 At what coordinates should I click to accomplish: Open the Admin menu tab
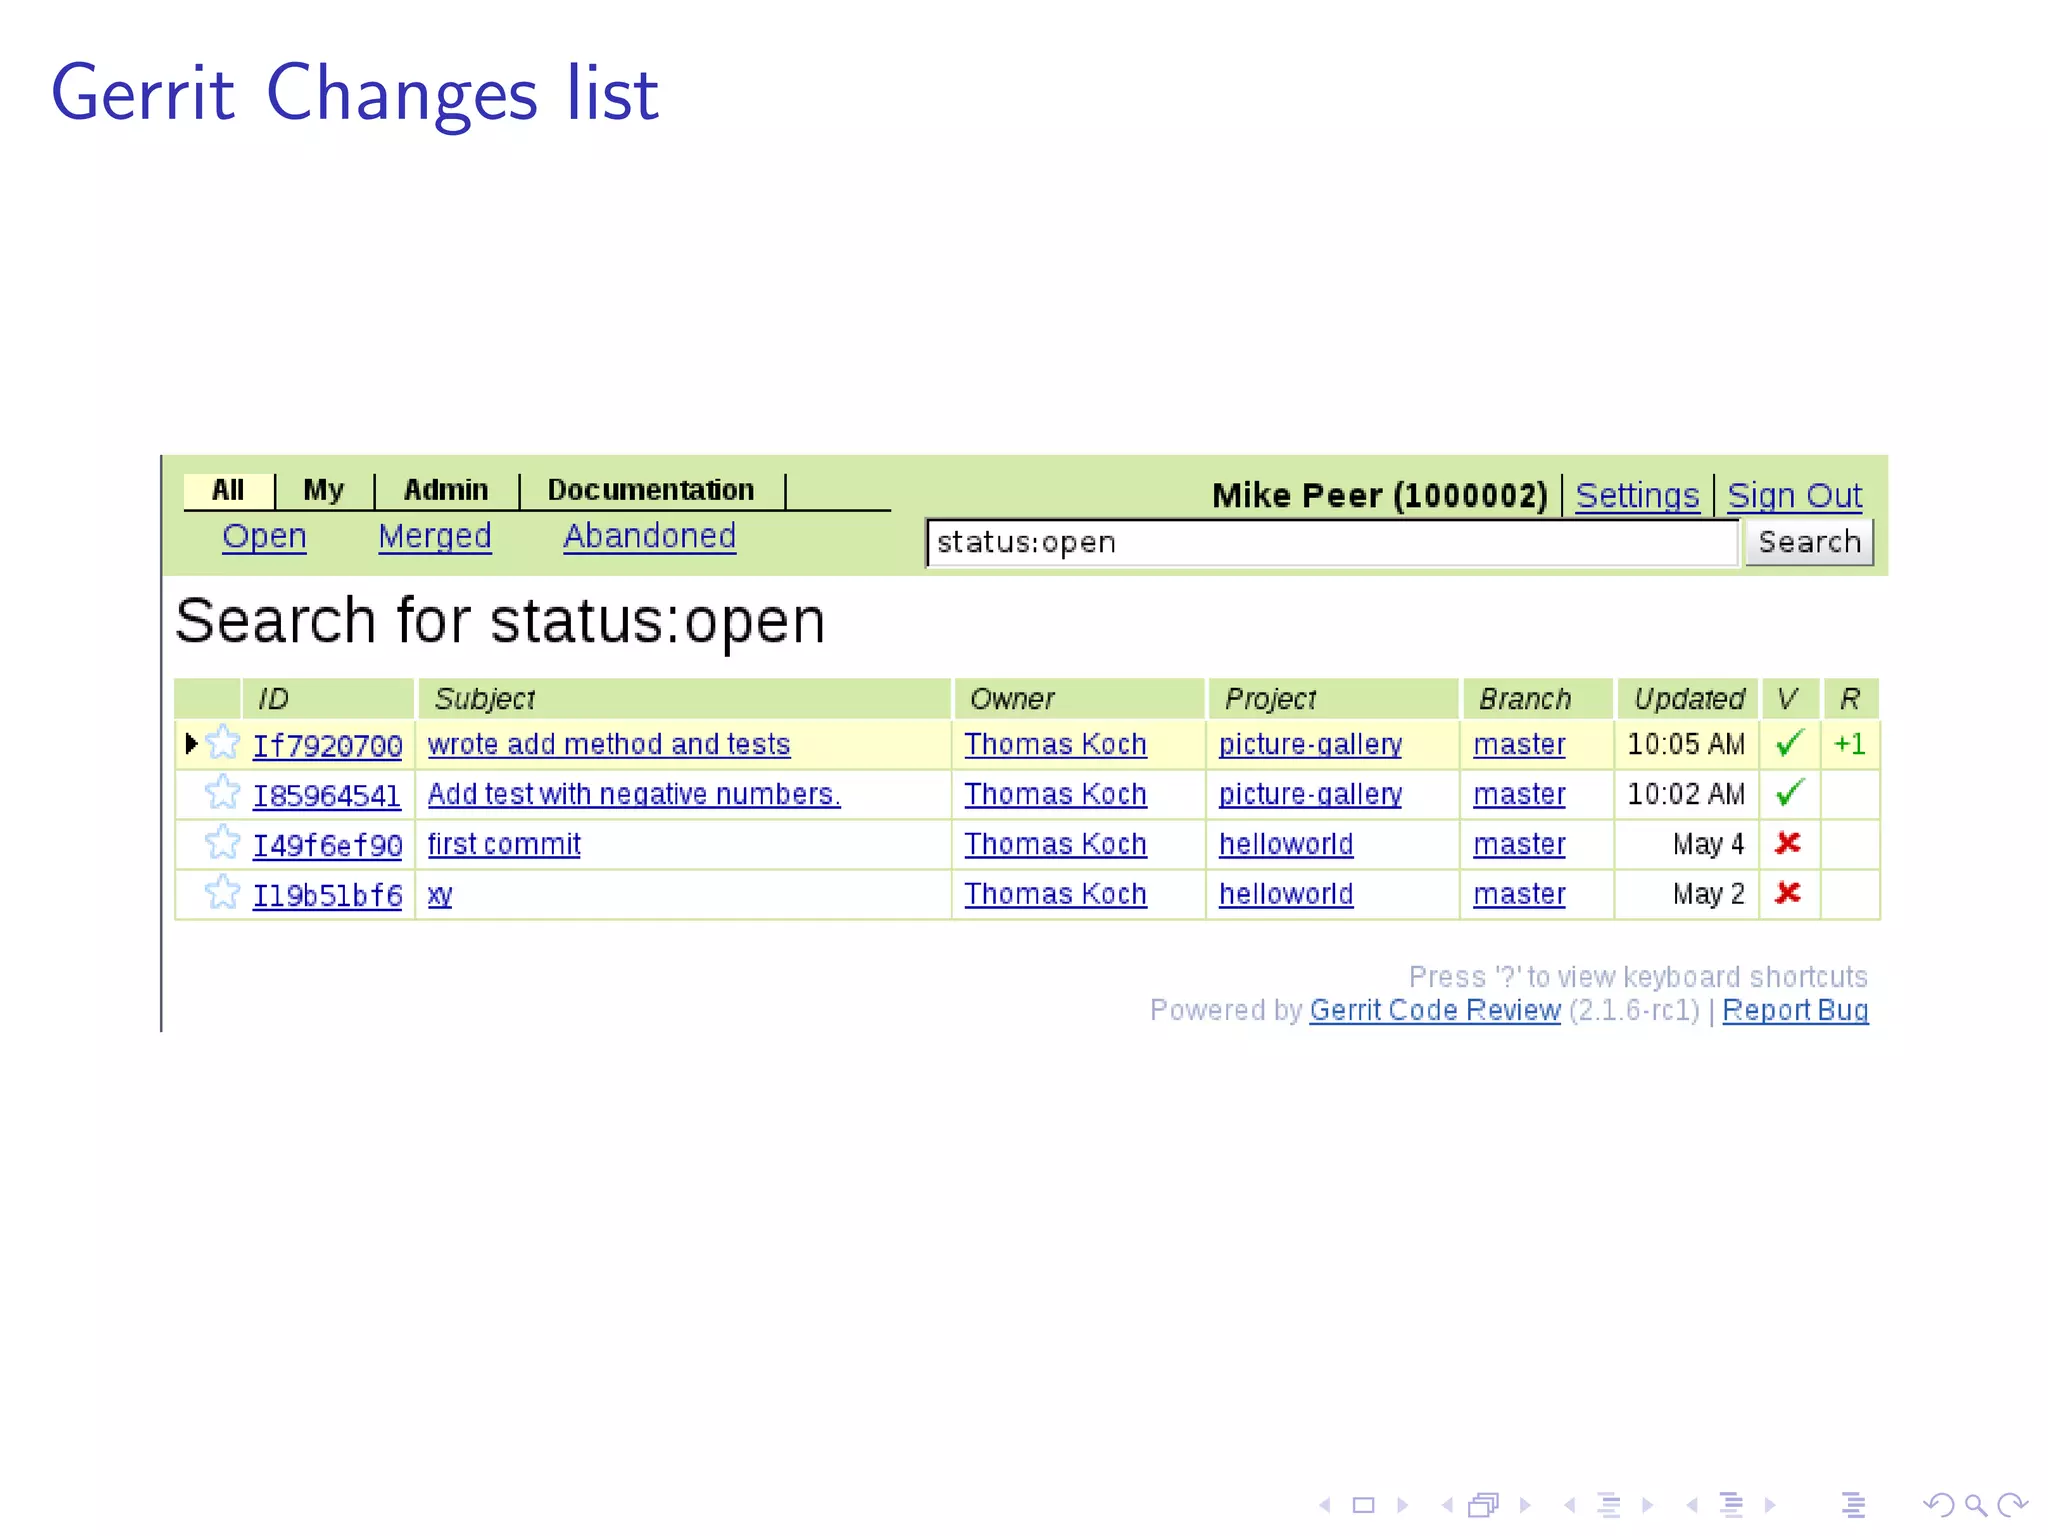[446, 490]
